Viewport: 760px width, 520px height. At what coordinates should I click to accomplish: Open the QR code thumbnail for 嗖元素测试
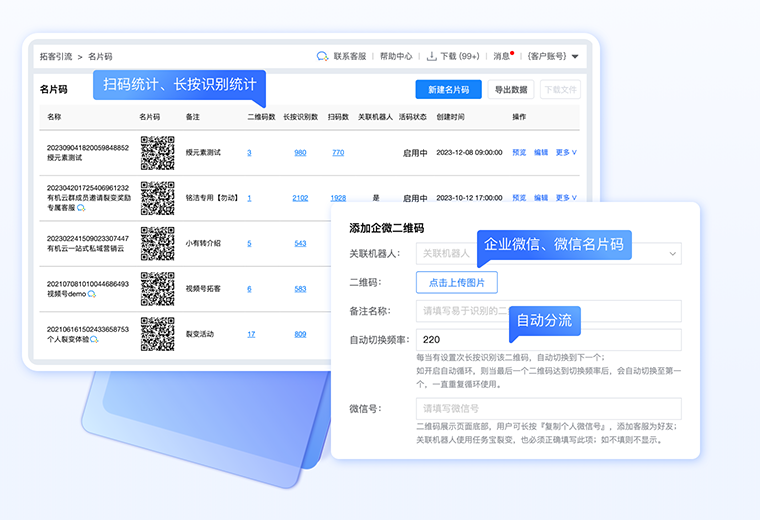tap(158, 152)
